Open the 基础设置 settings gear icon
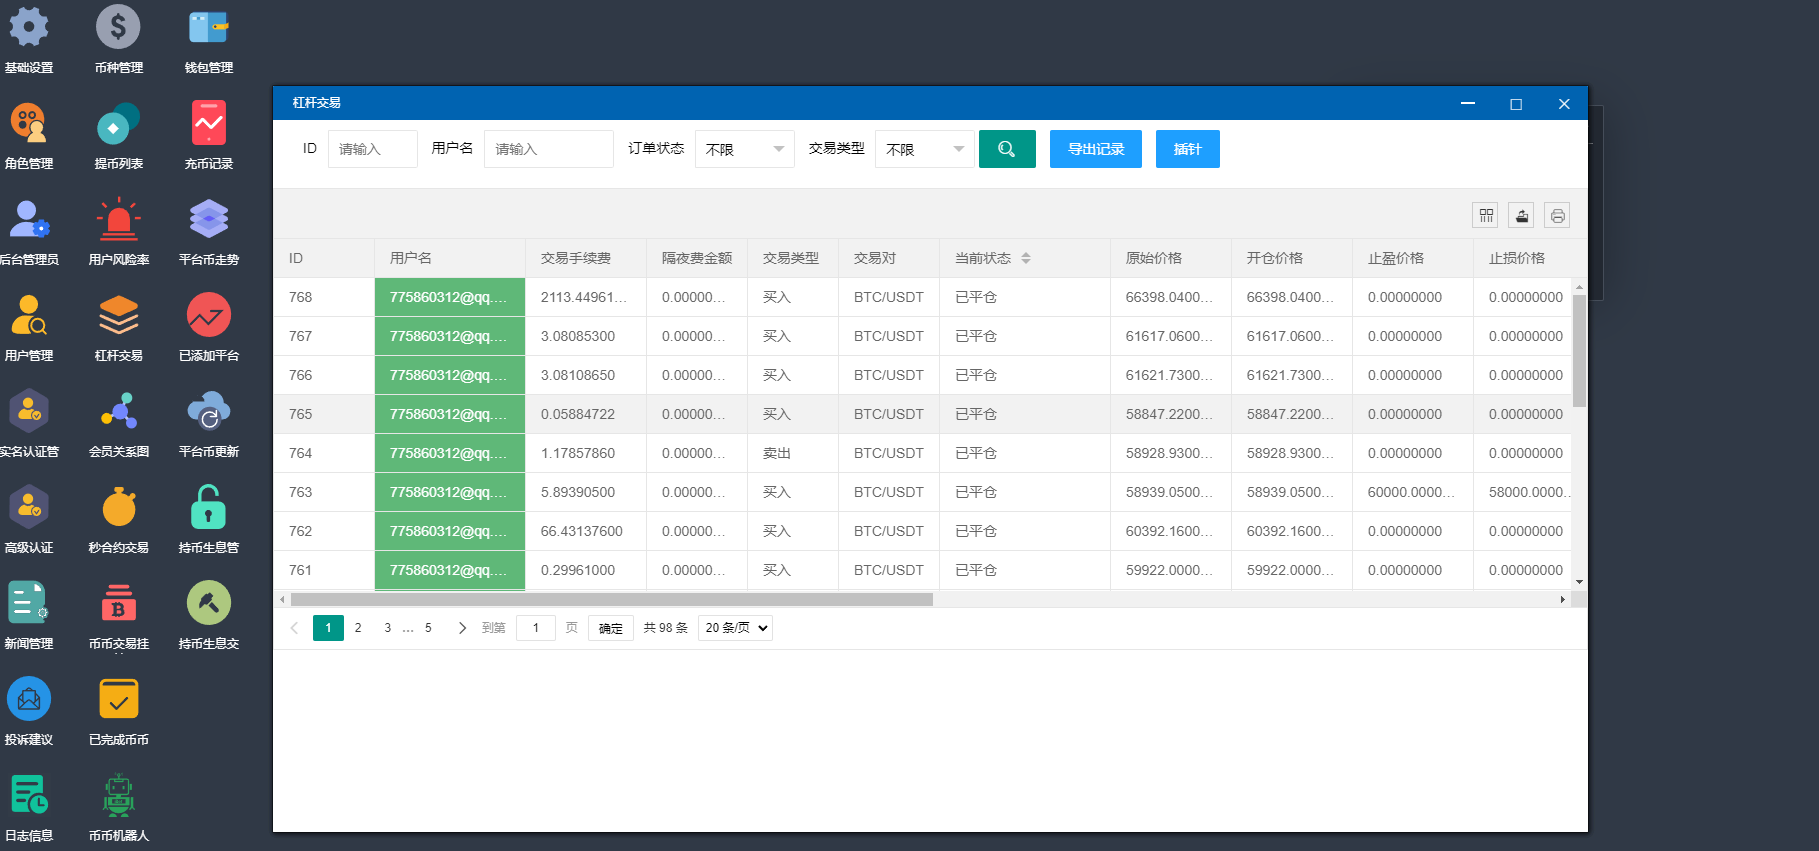The image size is (1819, 851). click(x=29, y=28)
